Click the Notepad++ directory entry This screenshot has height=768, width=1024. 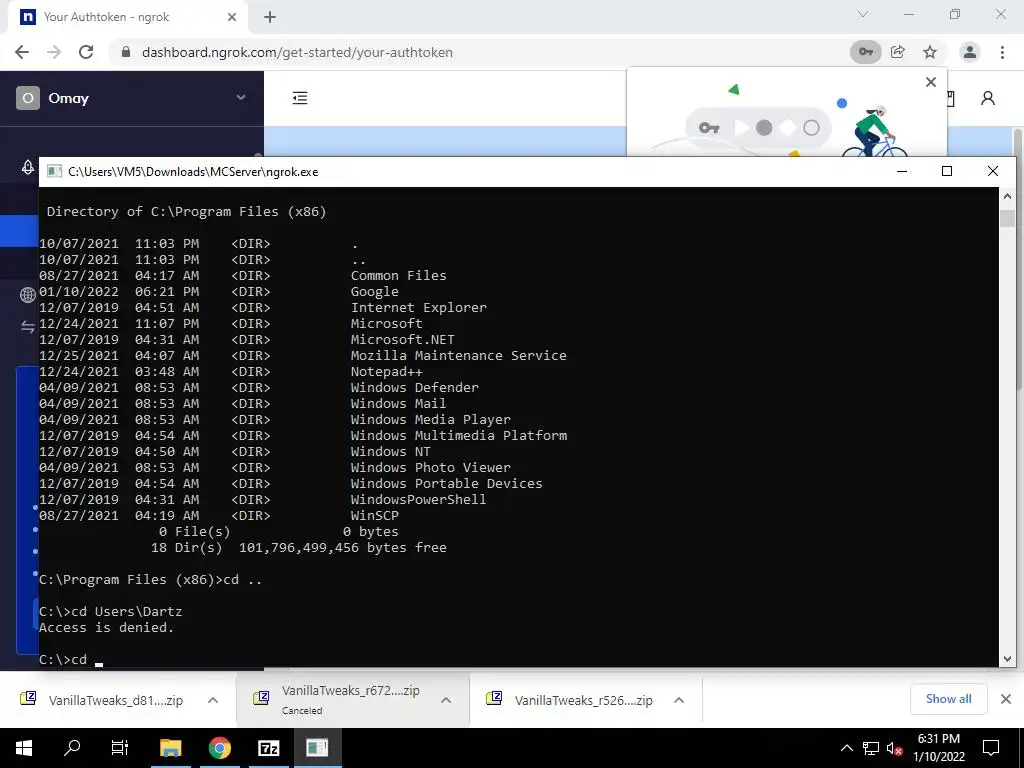pos(386,372)
